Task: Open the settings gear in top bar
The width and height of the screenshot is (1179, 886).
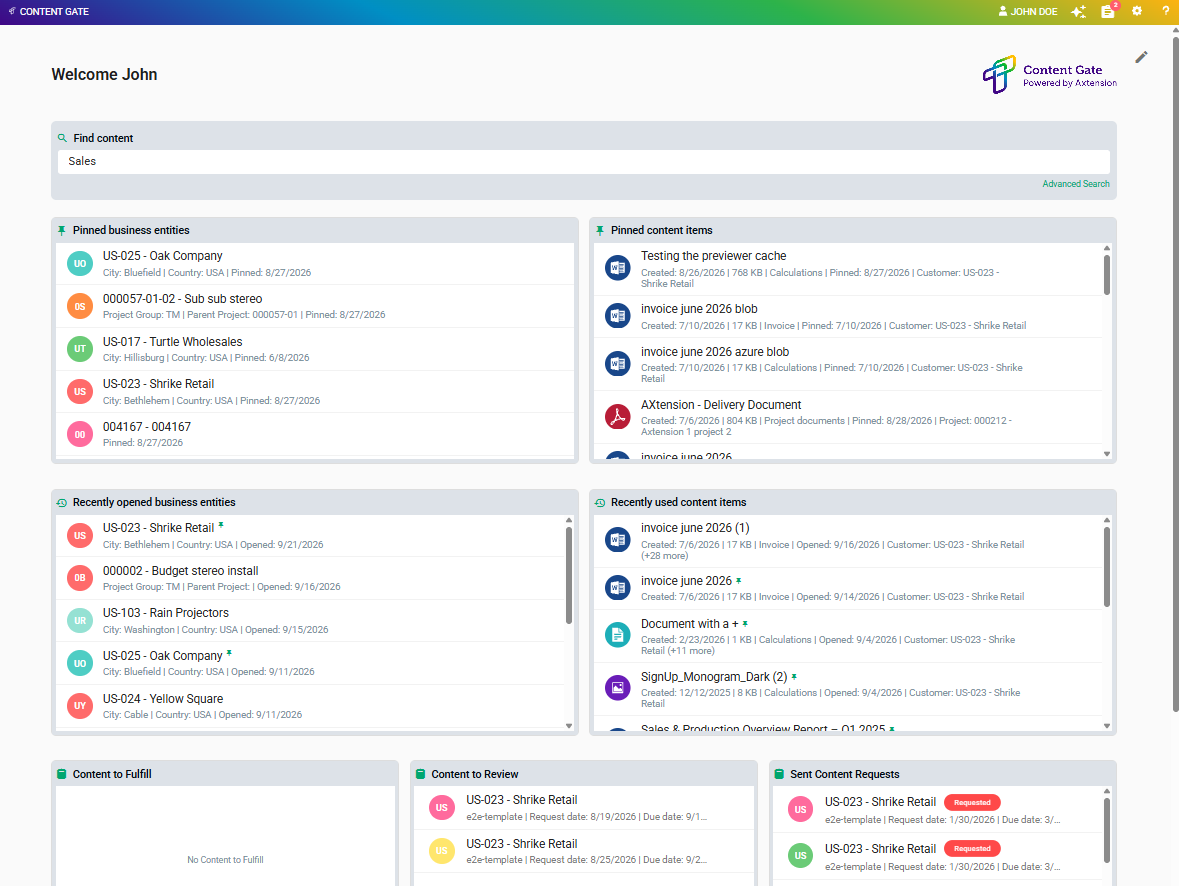Action: point(1137,11)
